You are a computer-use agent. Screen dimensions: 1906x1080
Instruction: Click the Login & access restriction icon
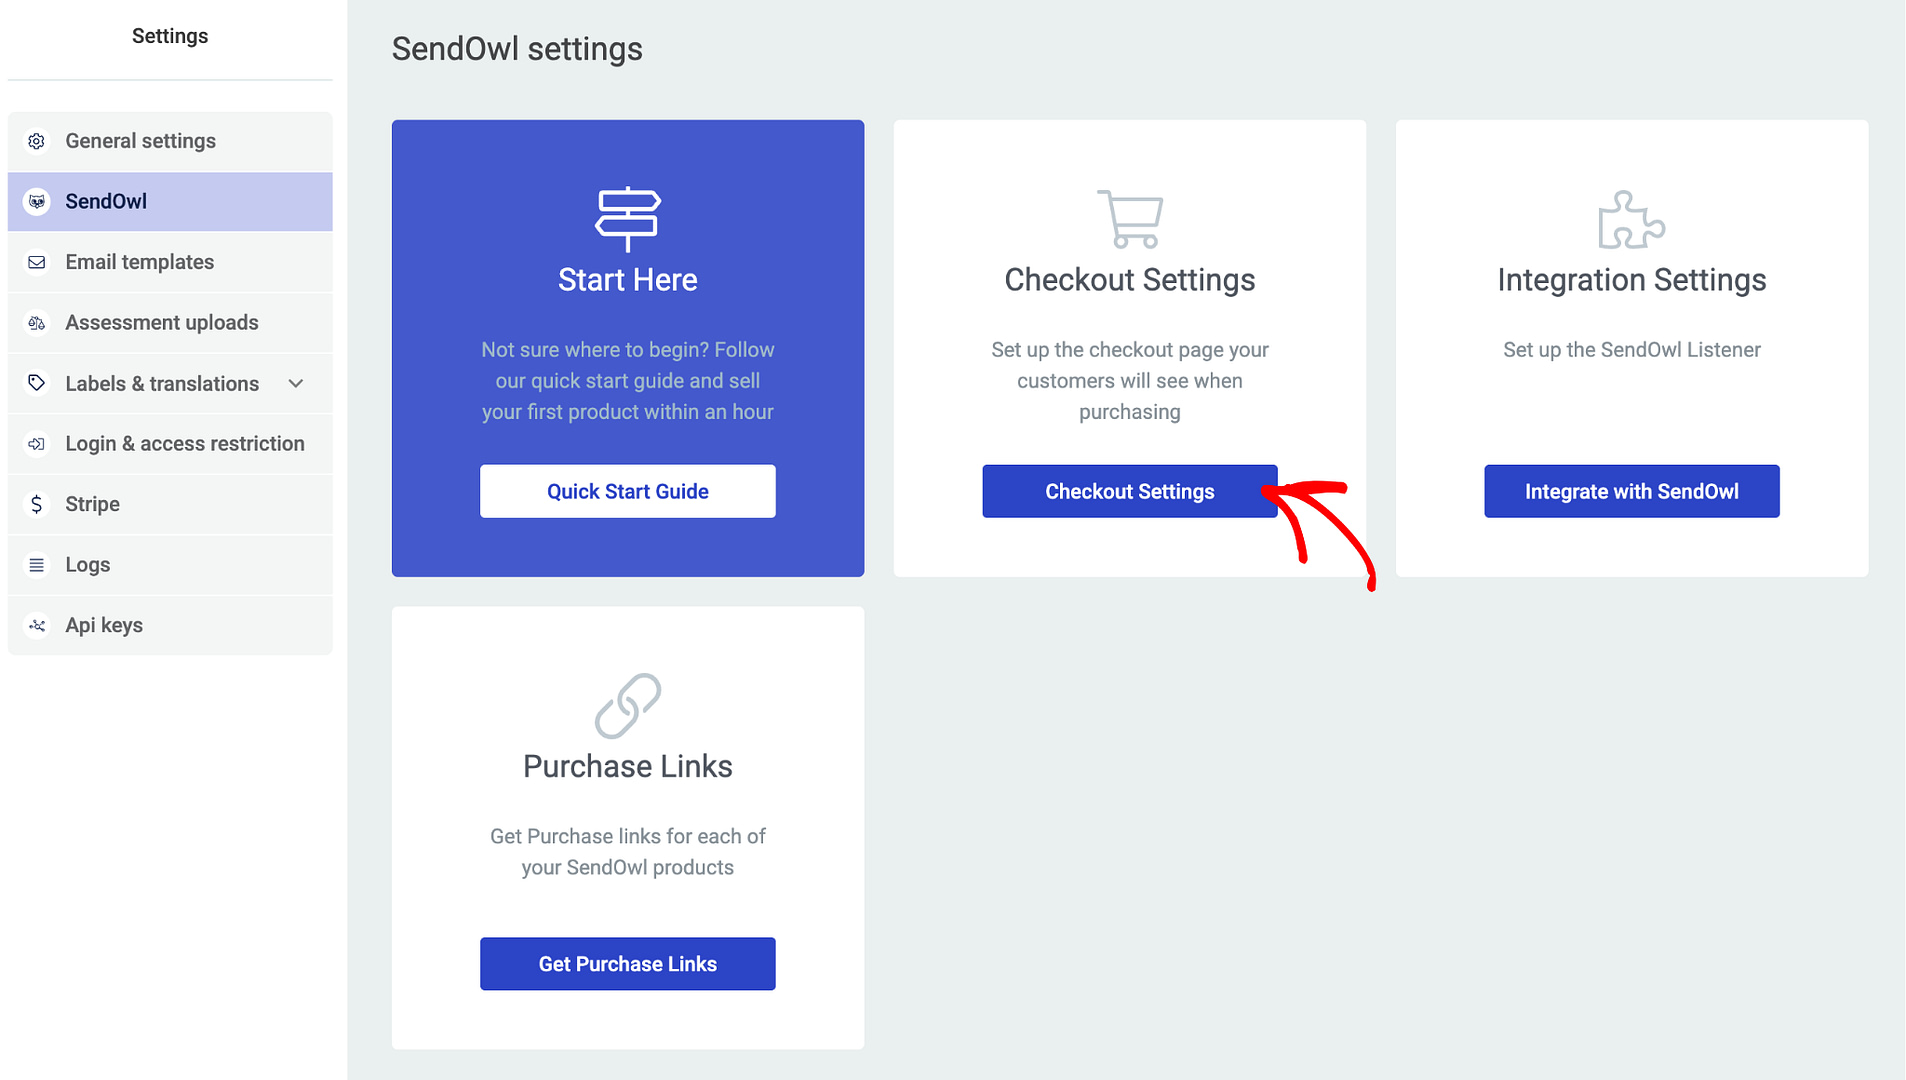[x=37, y=443]
